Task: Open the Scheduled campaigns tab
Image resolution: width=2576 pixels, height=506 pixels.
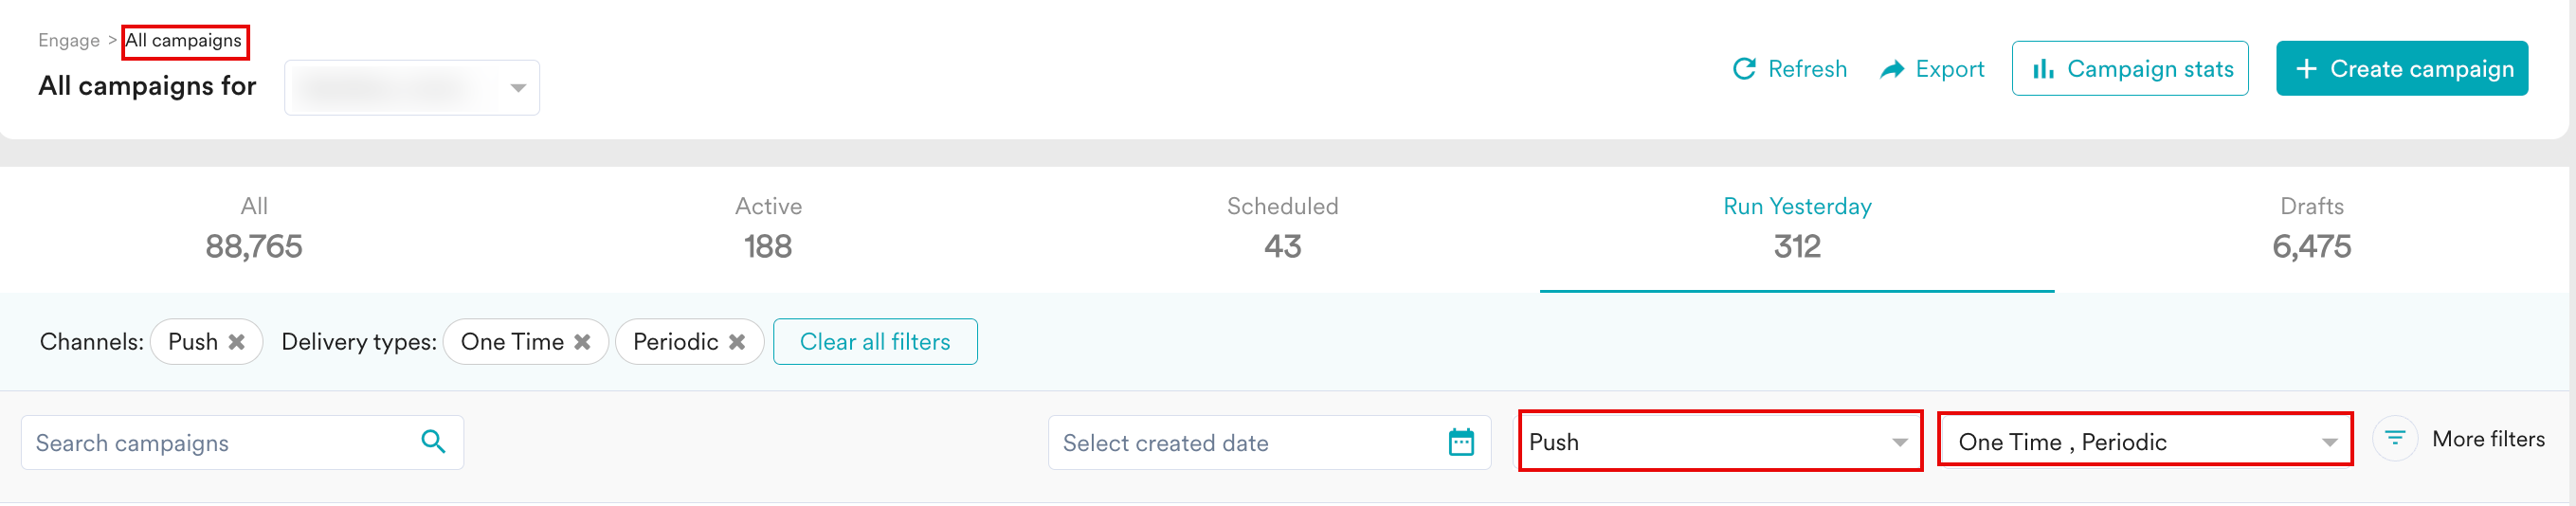Action: 1282,229
